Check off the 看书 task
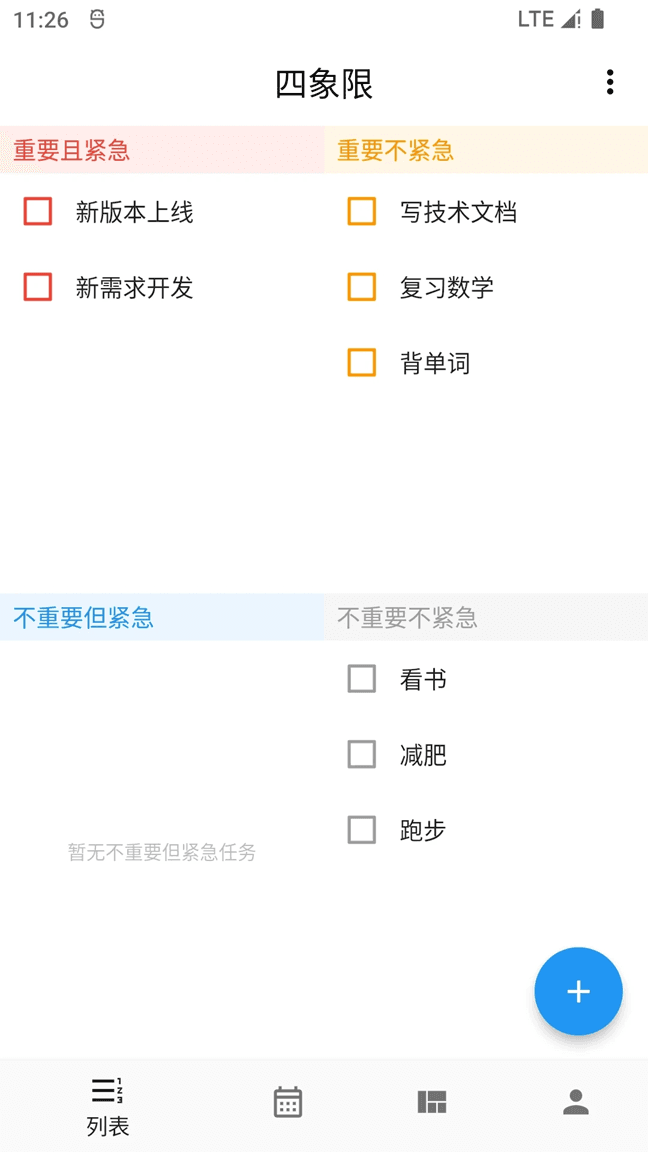This screenshot has width=648, height=1152. click(x=362, y=678)
